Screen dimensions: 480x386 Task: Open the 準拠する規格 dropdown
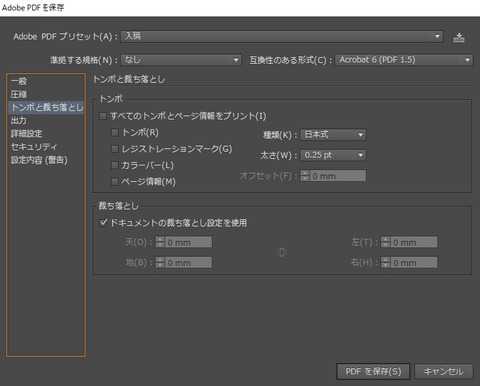[x=181, y=60]
